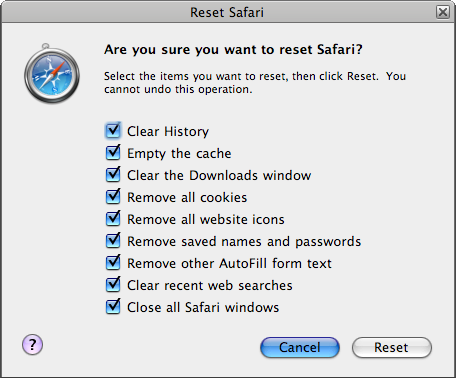
Task: Deselect Remove all website icons checkbox
Action: pyautogui.click(x=113, y=219)
